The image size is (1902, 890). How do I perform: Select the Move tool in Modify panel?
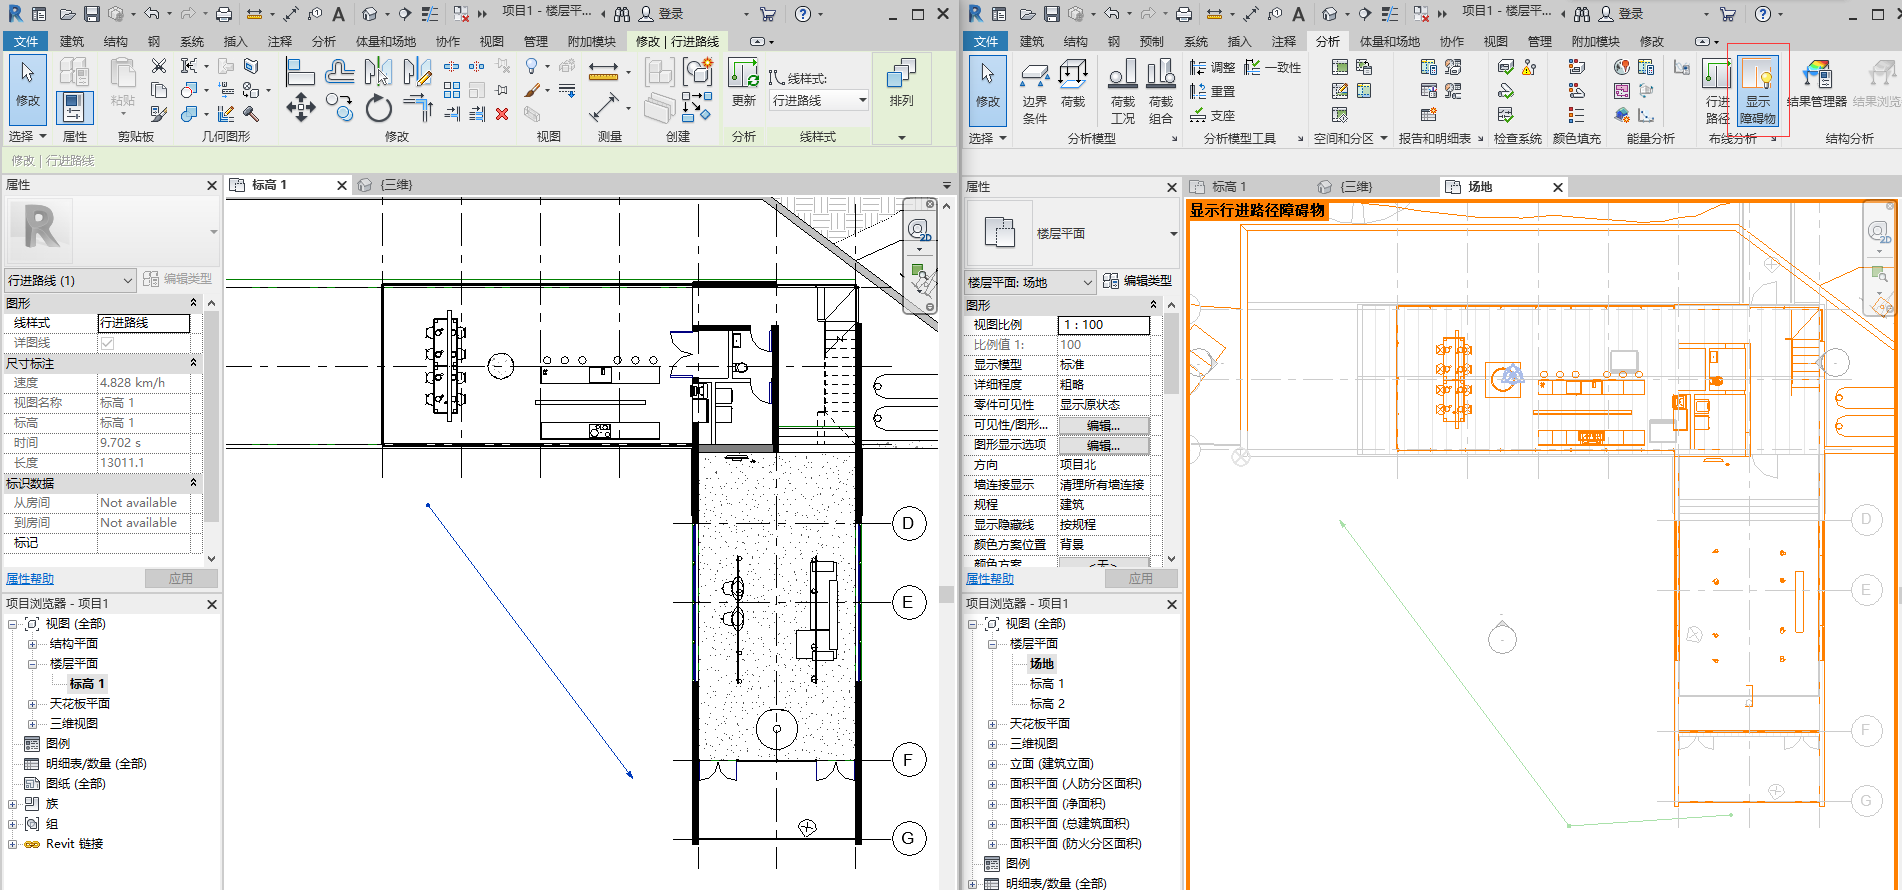301,107
